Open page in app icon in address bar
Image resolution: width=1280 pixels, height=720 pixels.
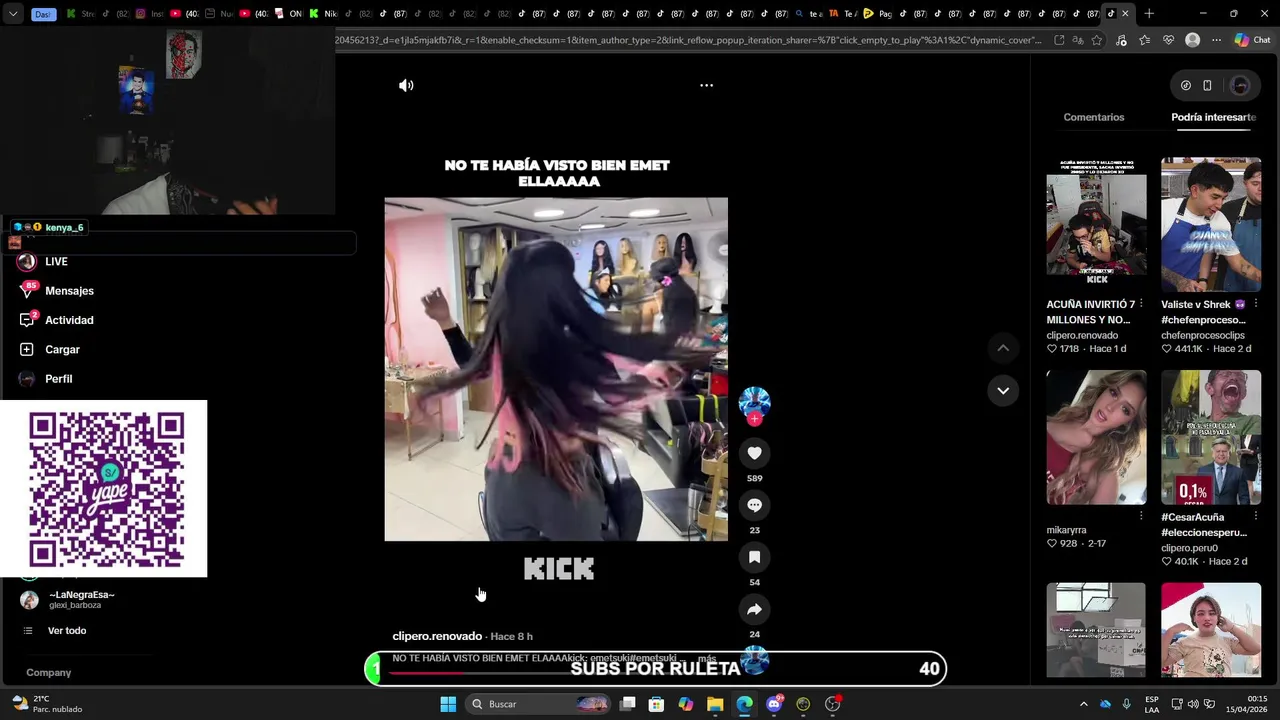point(1059,40)
